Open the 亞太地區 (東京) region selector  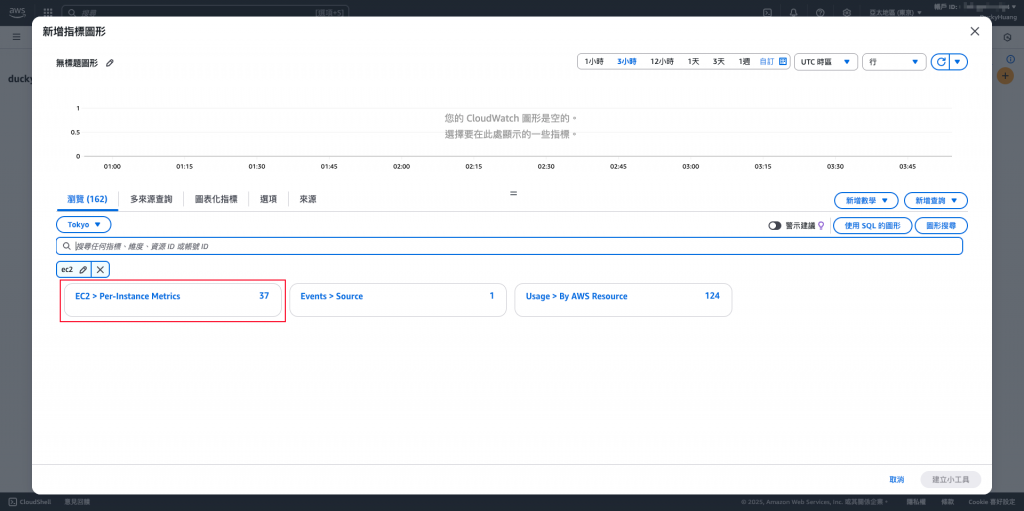(897, 12)
